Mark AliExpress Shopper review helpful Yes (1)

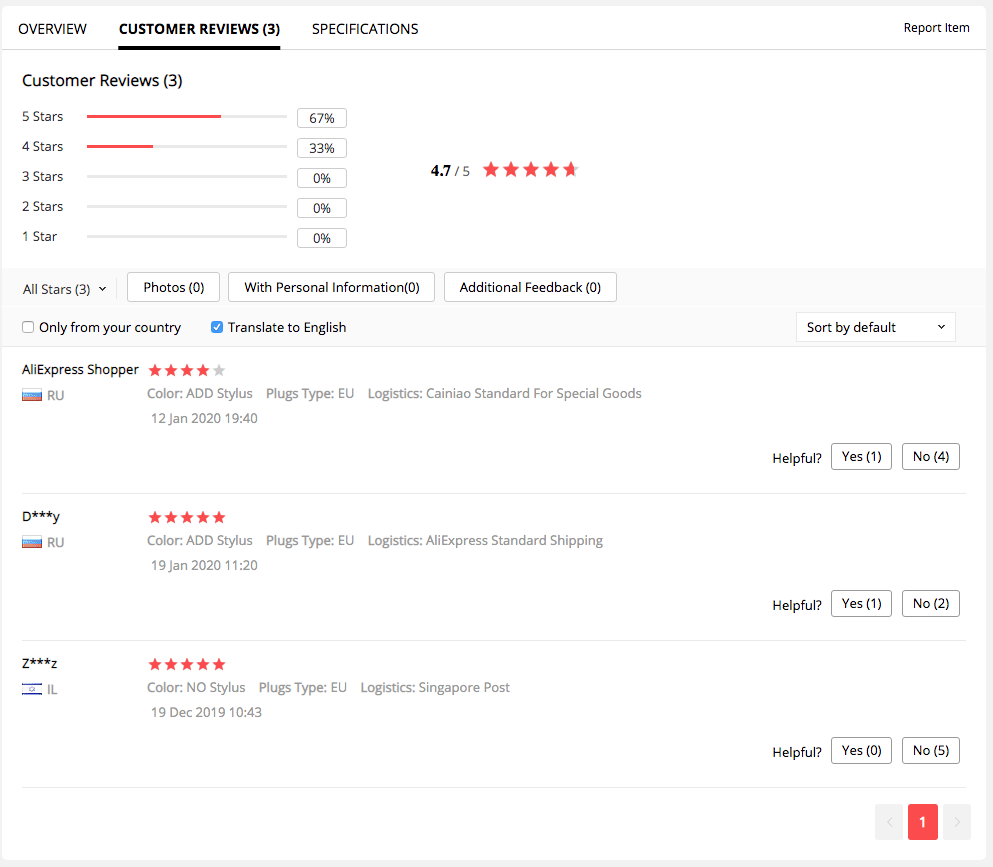[861, 457]
